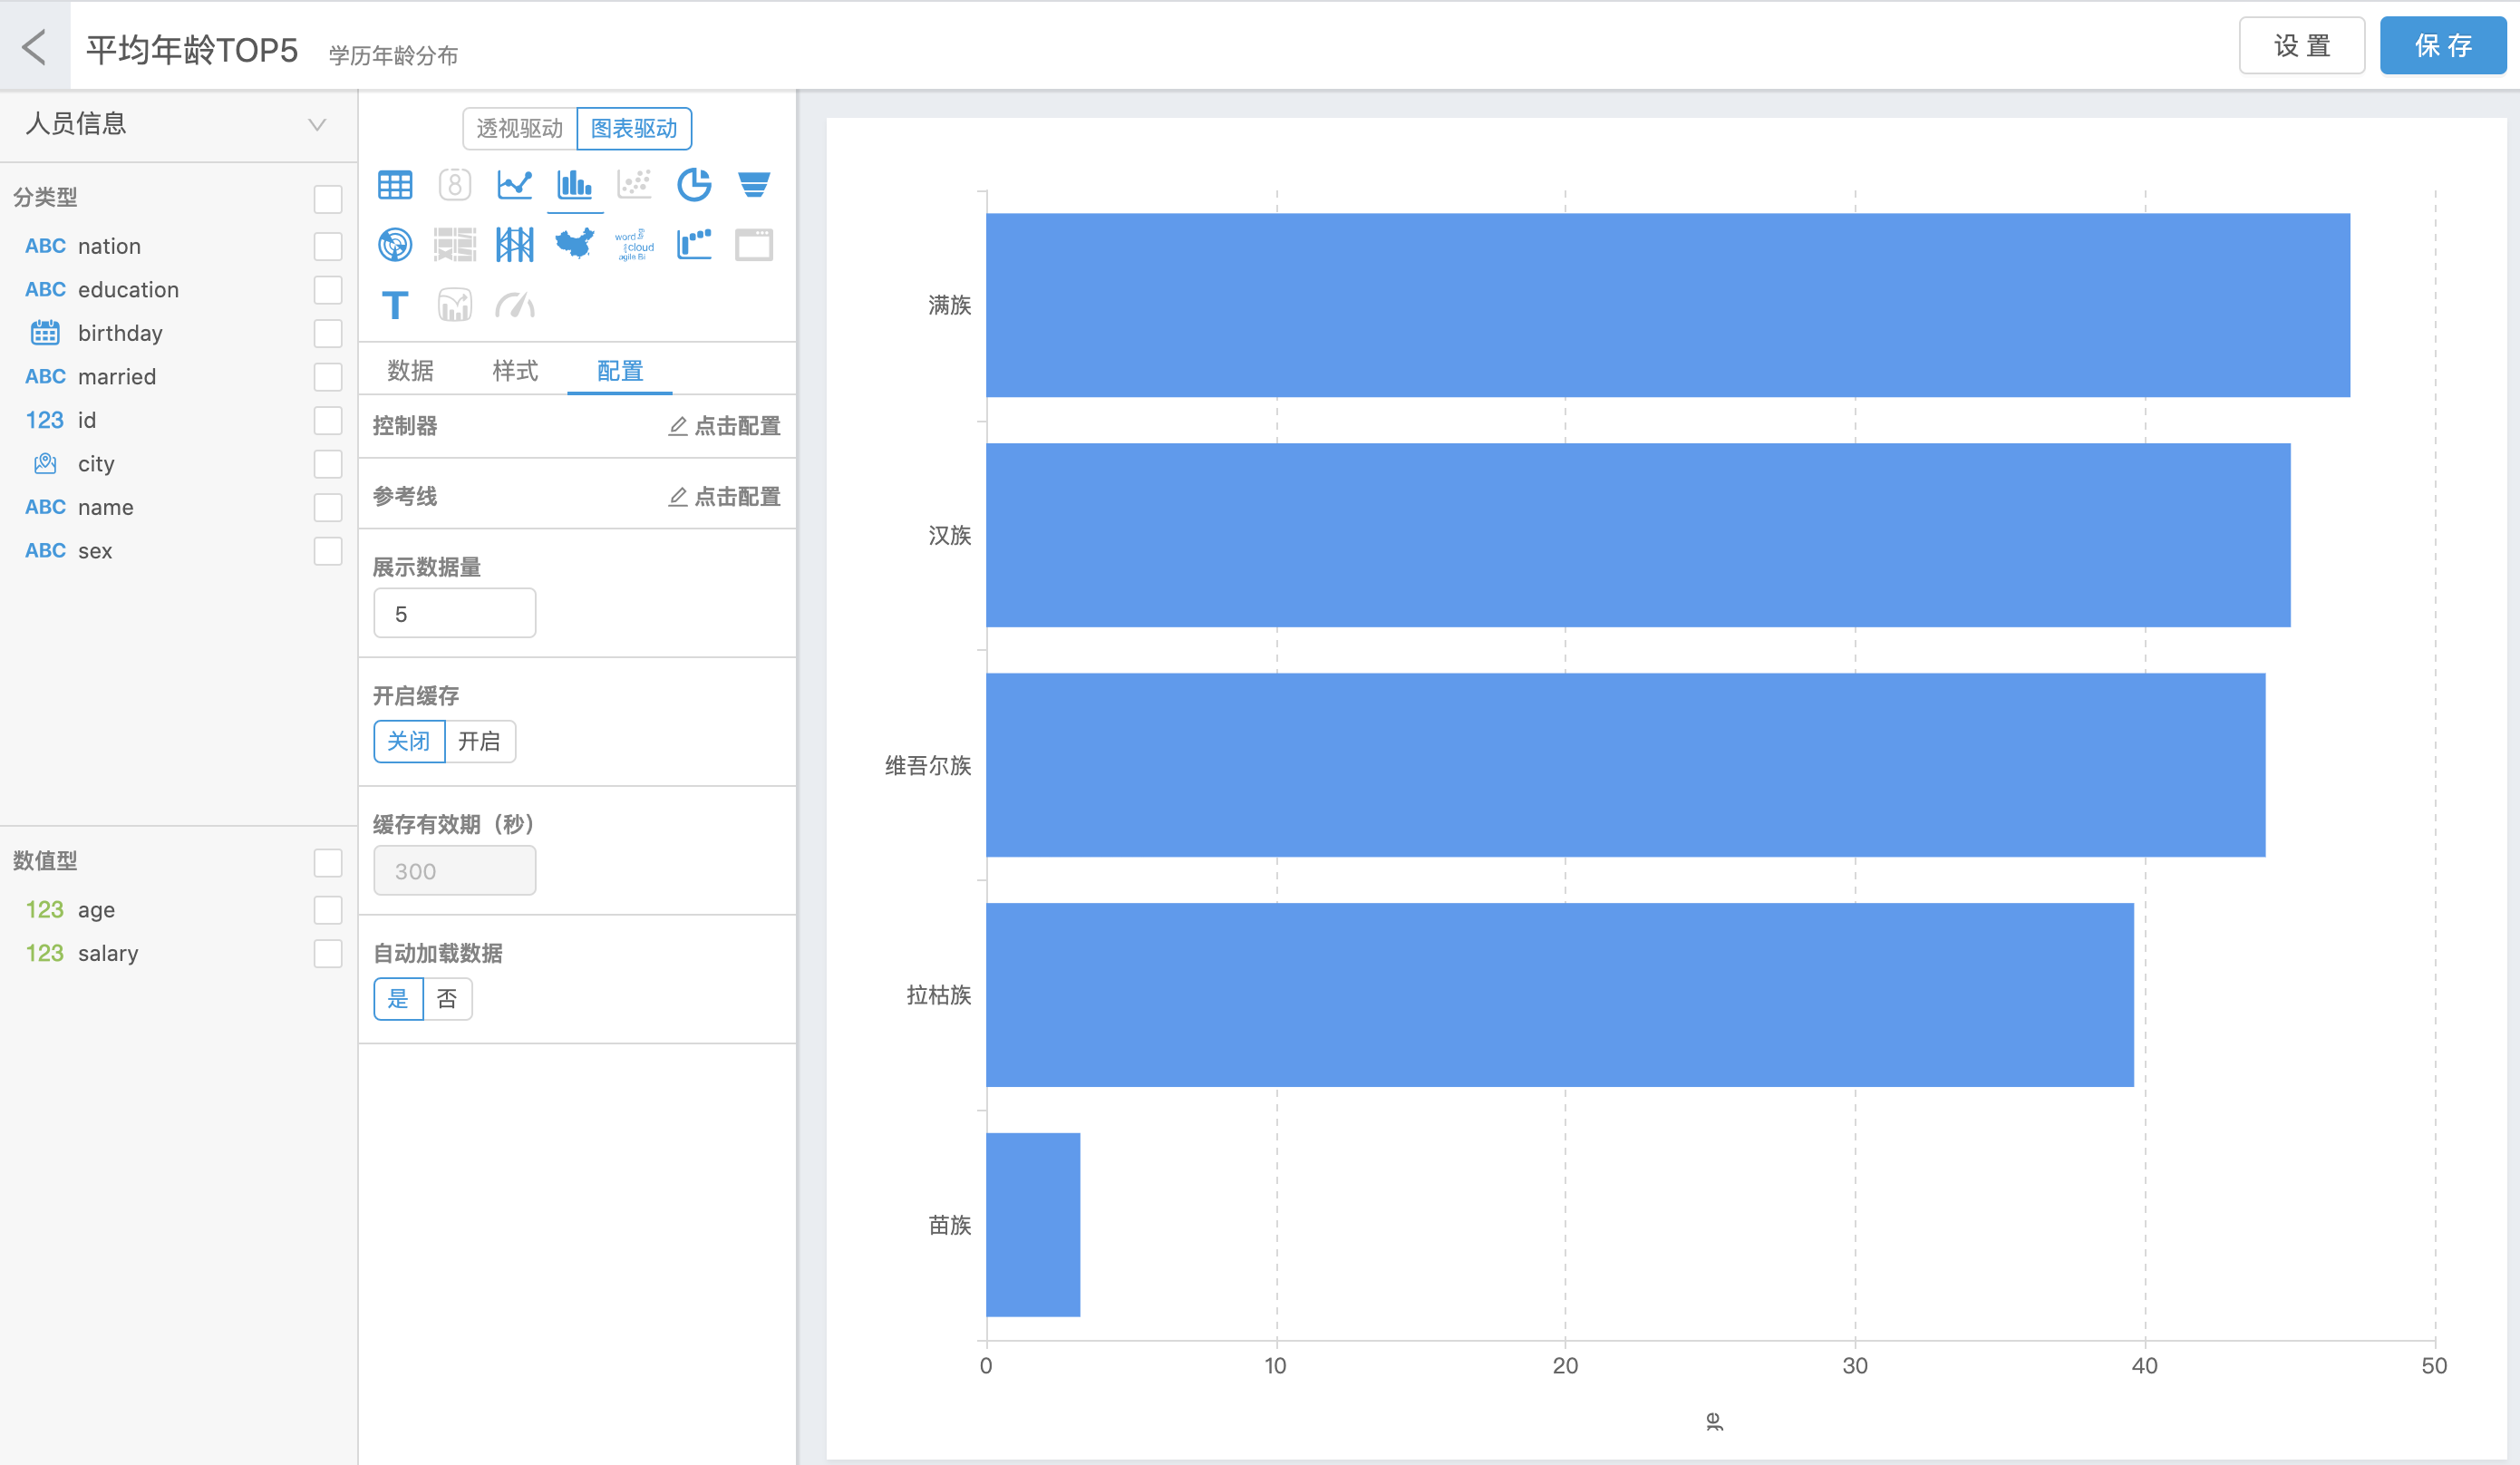Click the text component T icon

click(395, 305)
